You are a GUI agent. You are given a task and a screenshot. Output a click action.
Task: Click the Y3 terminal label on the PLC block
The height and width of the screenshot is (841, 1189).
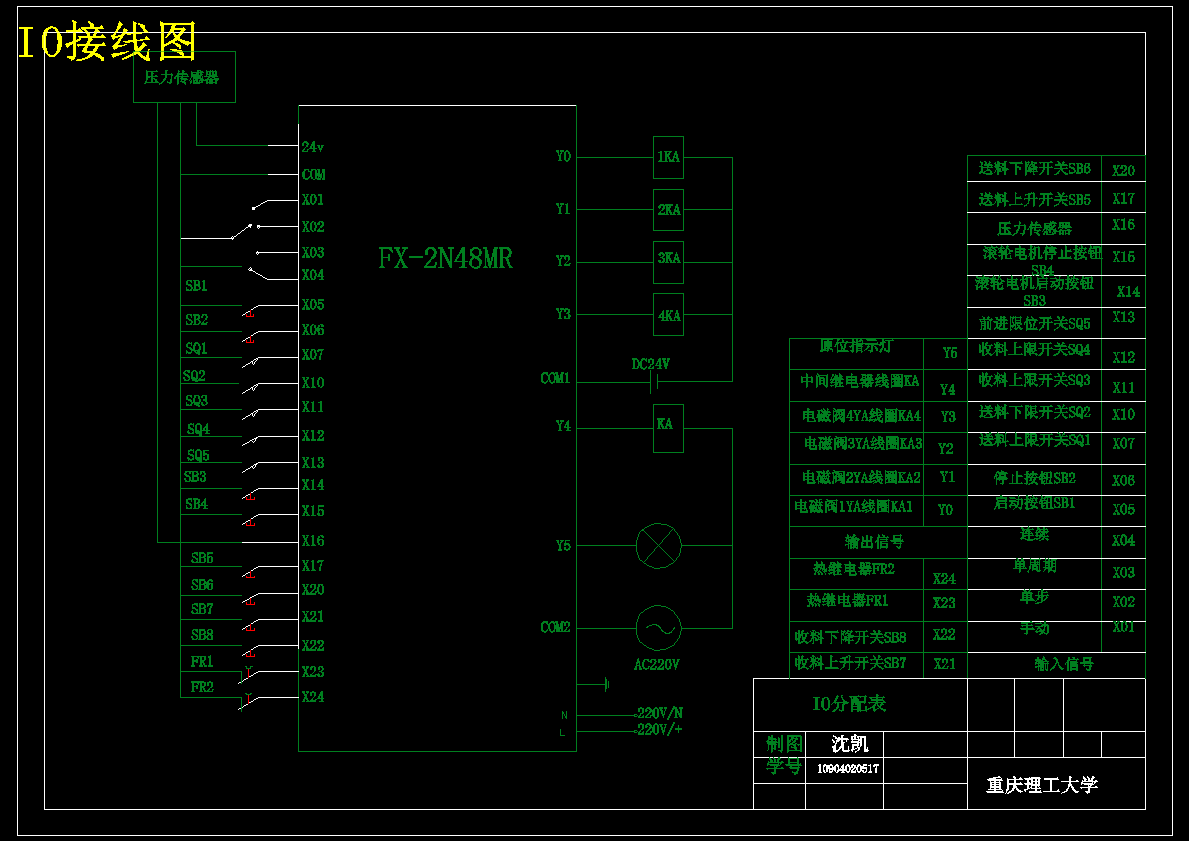[563, 314]
